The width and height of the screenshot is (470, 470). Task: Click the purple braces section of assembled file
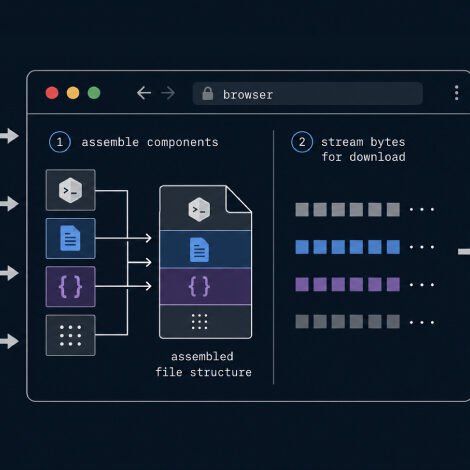coord(205,286)
